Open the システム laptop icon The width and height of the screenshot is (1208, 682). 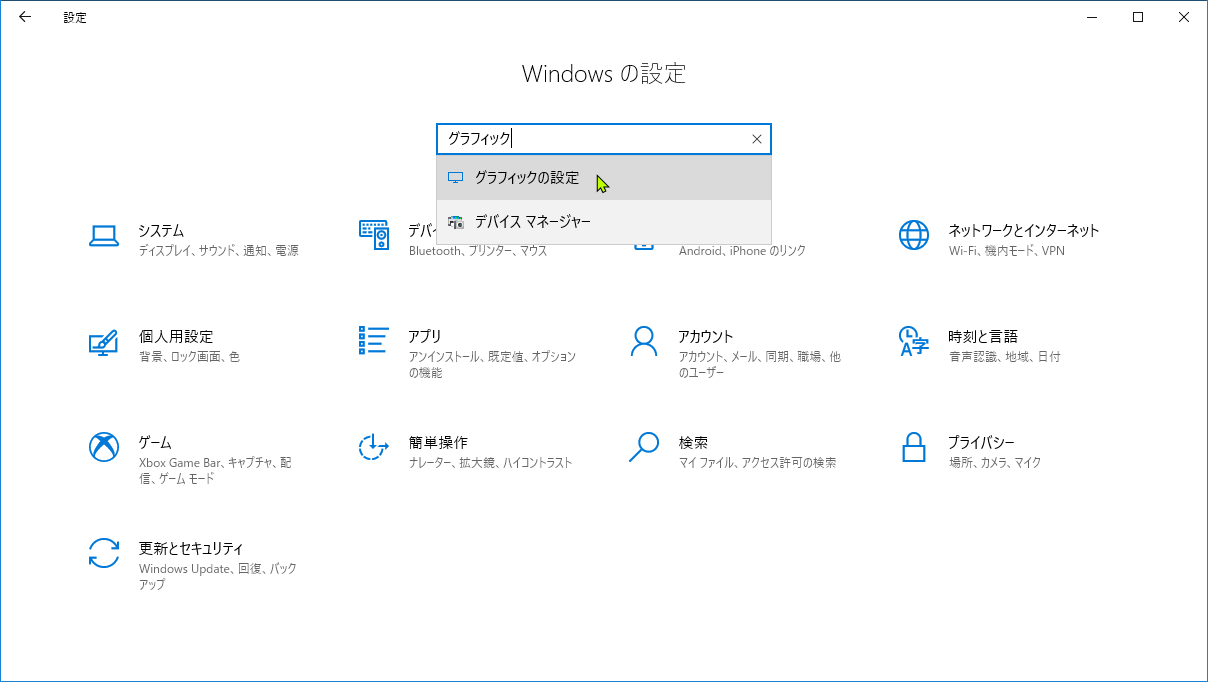tap(104, 236)
